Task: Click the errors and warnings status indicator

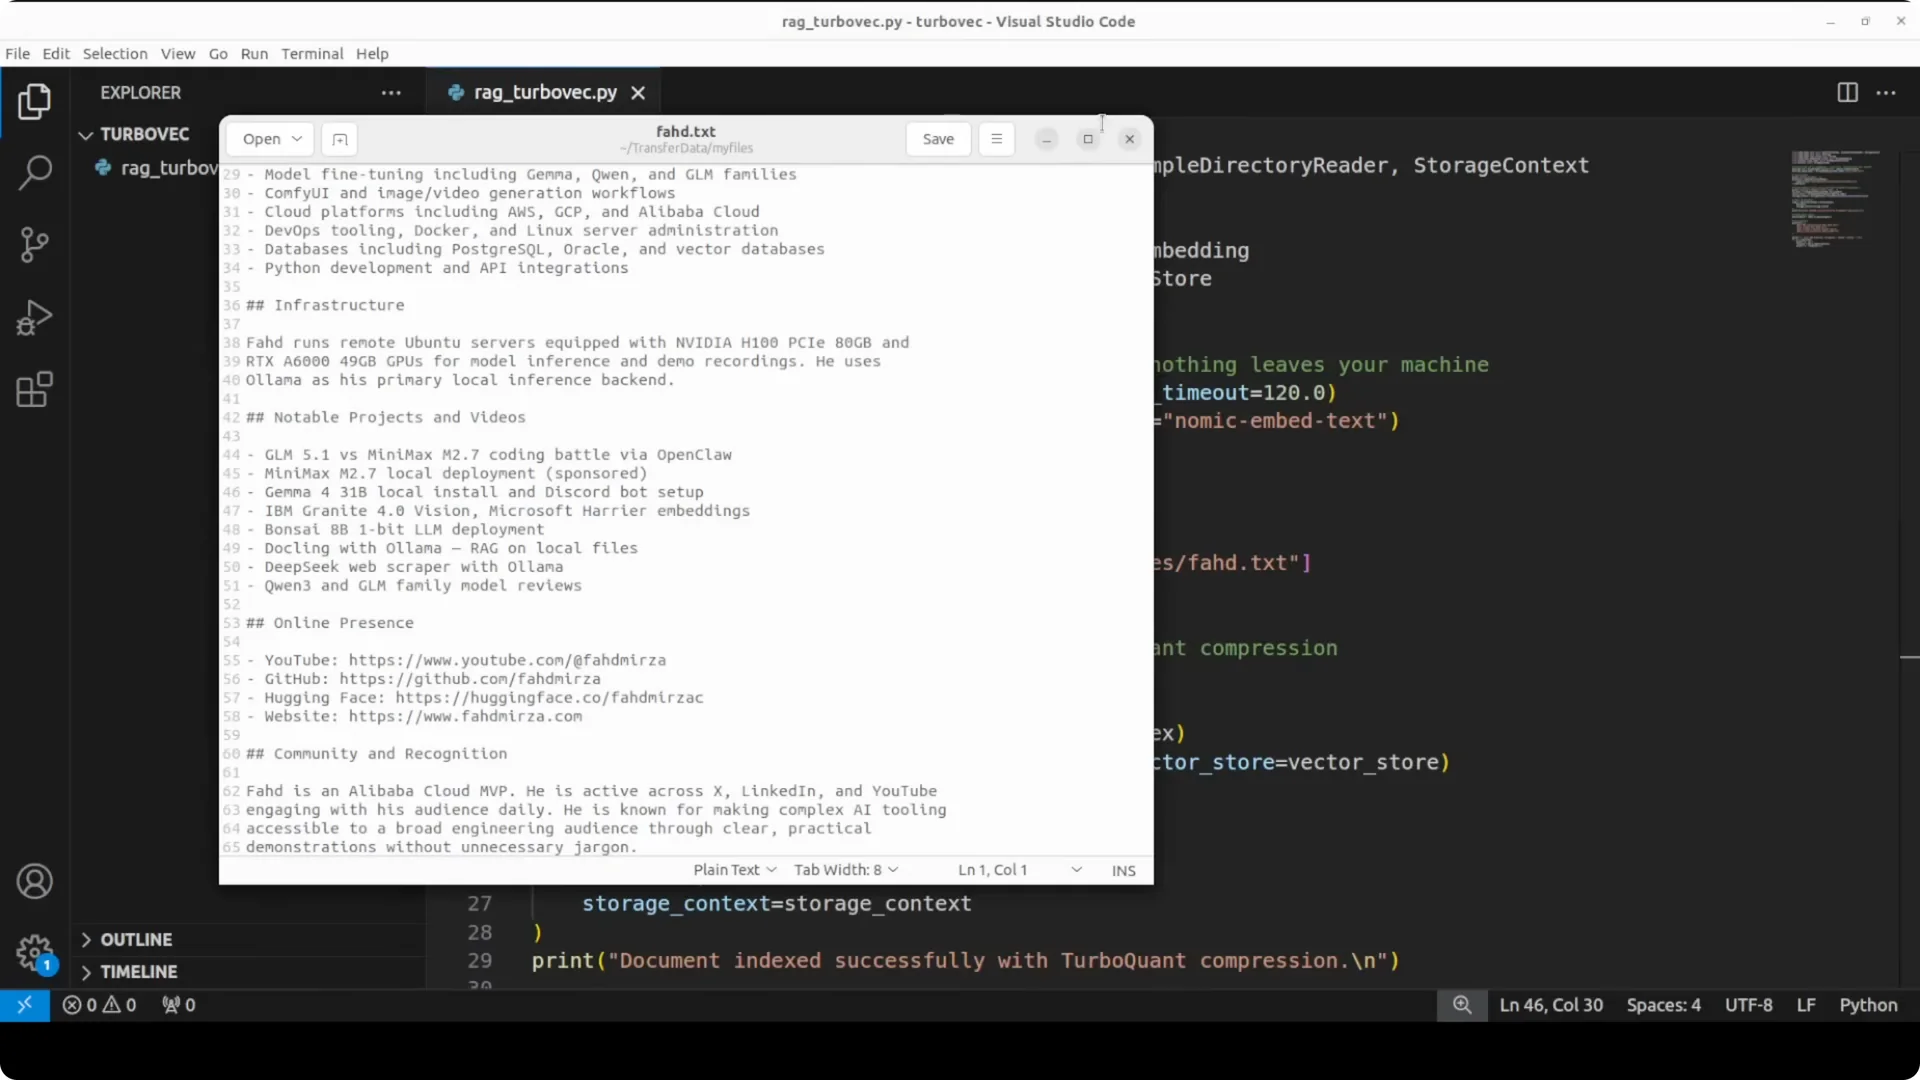Action: pyautogui.click(x=99, y=1005)
